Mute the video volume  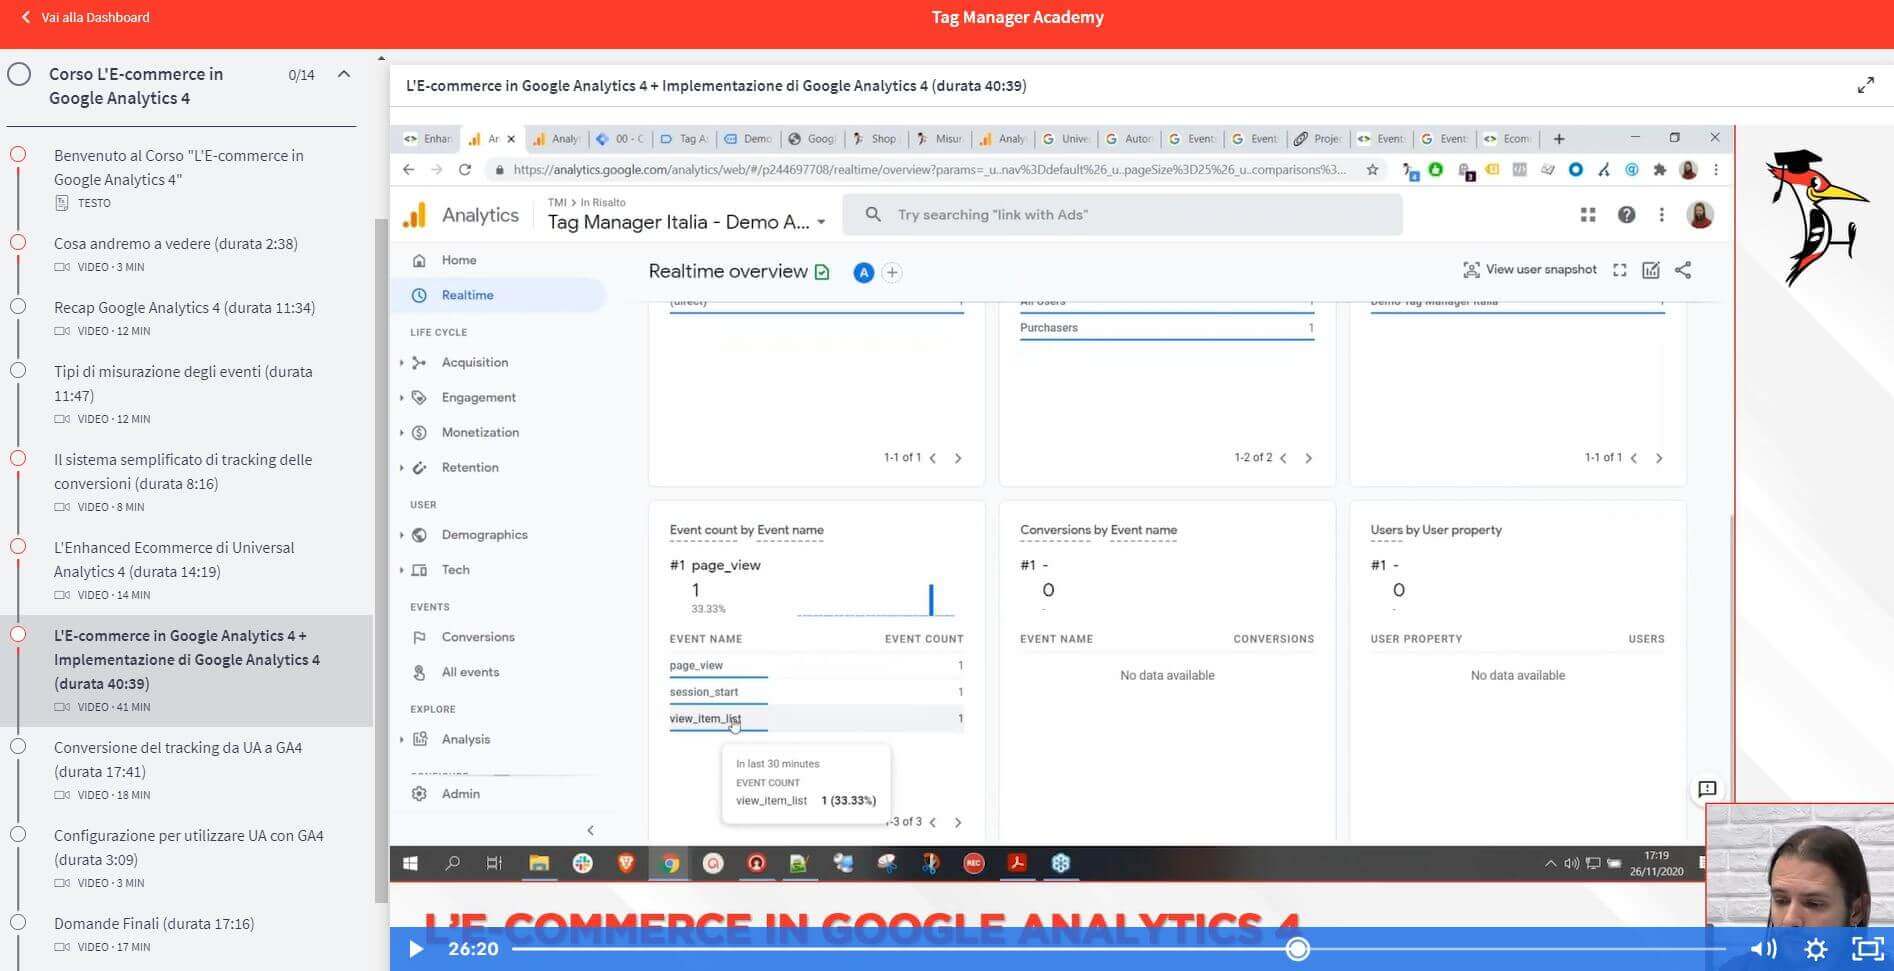(x=1763, y=949)
